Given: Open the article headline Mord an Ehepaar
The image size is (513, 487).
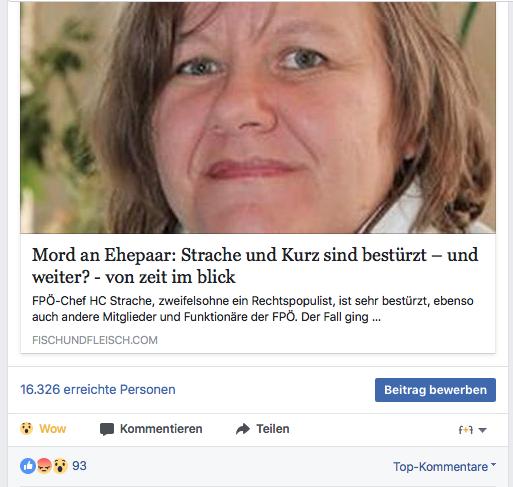Looking at the screenshot, I should click(255, 266).
